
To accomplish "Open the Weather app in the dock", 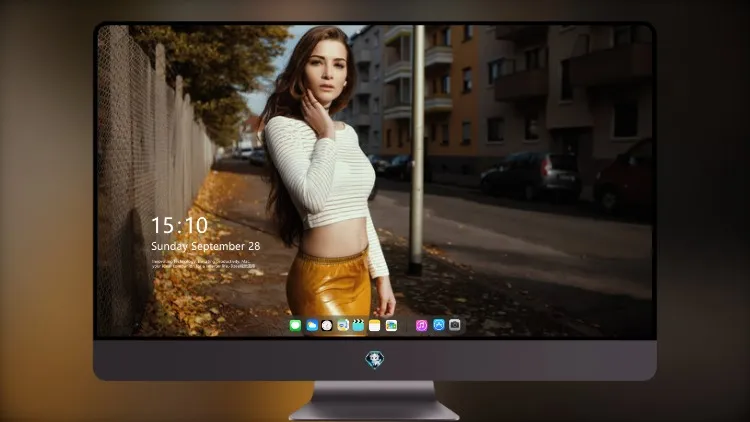I will 312,325.
